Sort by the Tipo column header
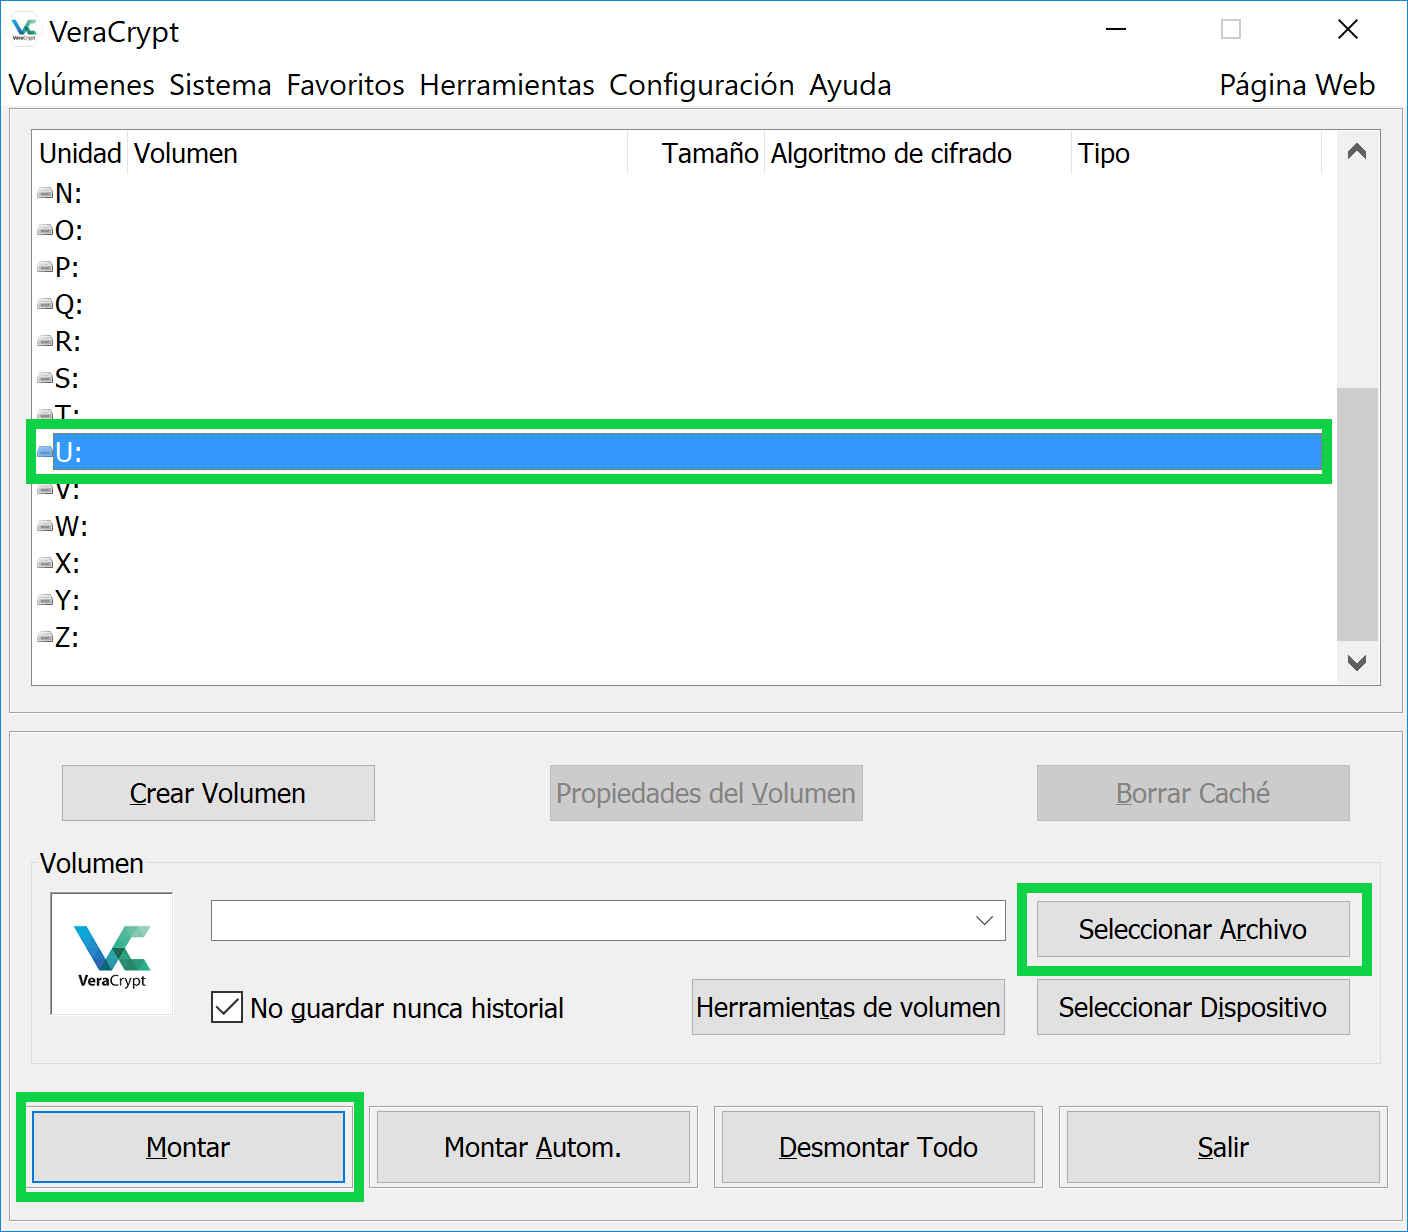The height and width of the screenshot is (1232, 1408). (1197, 153)
